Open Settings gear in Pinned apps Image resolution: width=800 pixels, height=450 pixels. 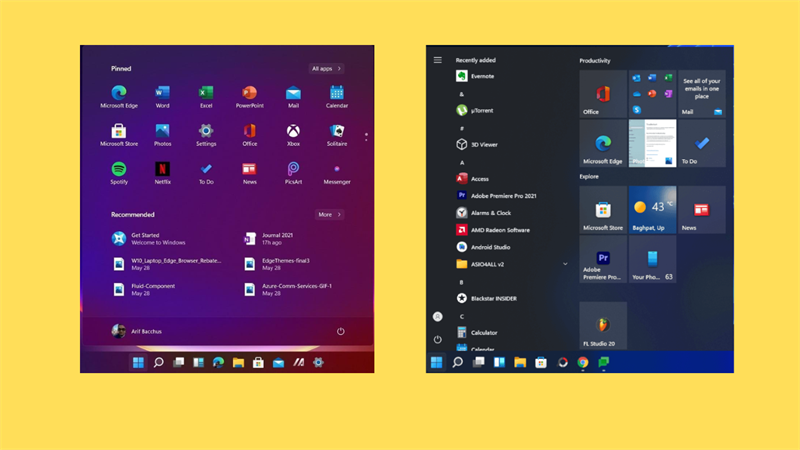[x=206, y=135]
